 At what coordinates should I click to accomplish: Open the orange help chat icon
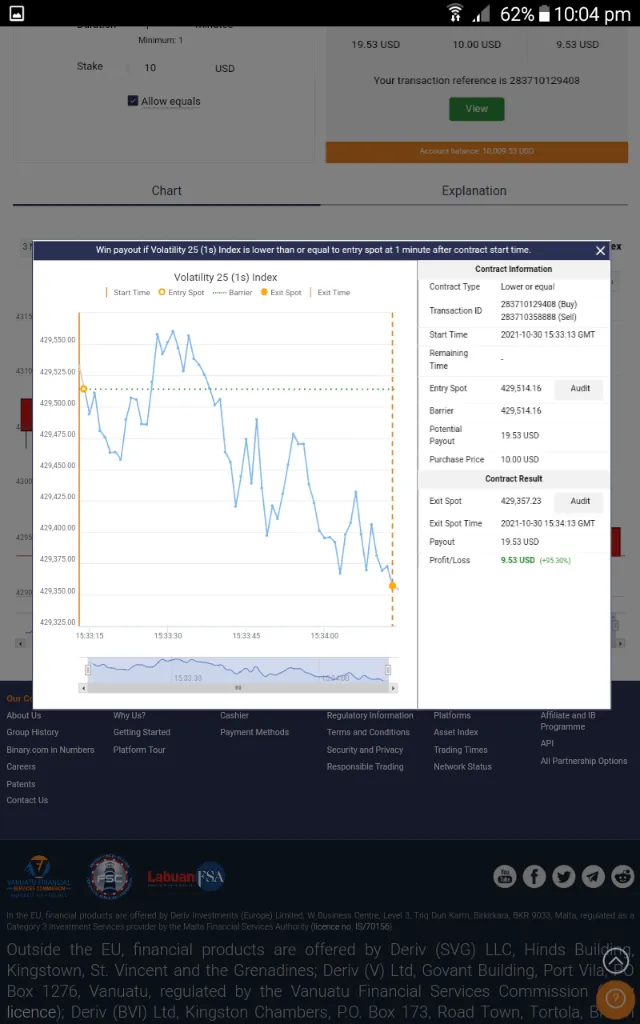(x=616, y=999)
